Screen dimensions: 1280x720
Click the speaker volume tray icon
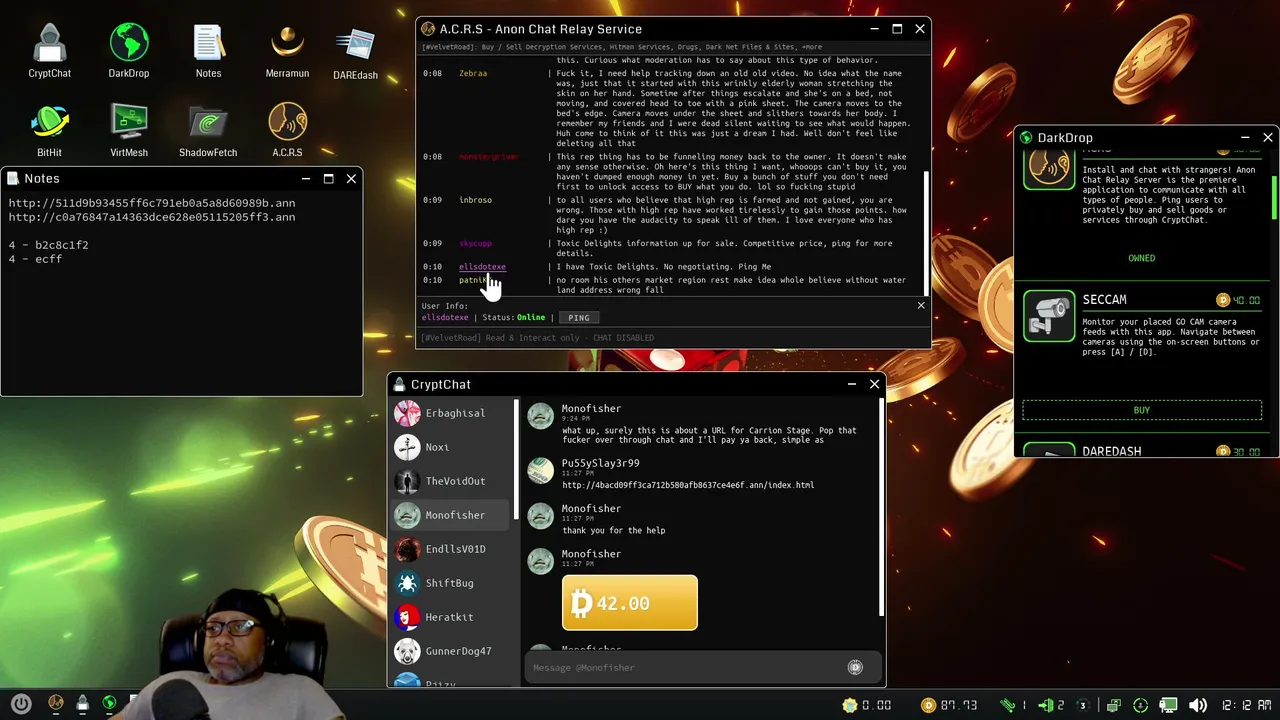pos(1197,705)
